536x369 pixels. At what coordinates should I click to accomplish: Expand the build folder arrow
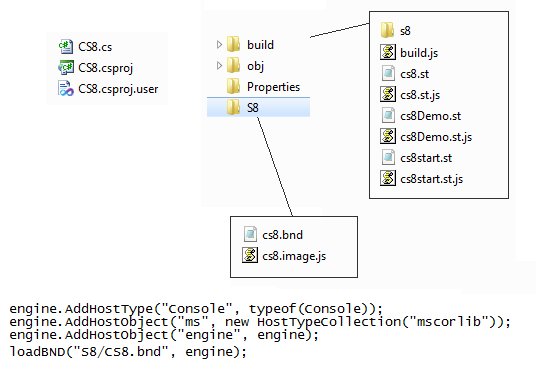coord(219,45)
